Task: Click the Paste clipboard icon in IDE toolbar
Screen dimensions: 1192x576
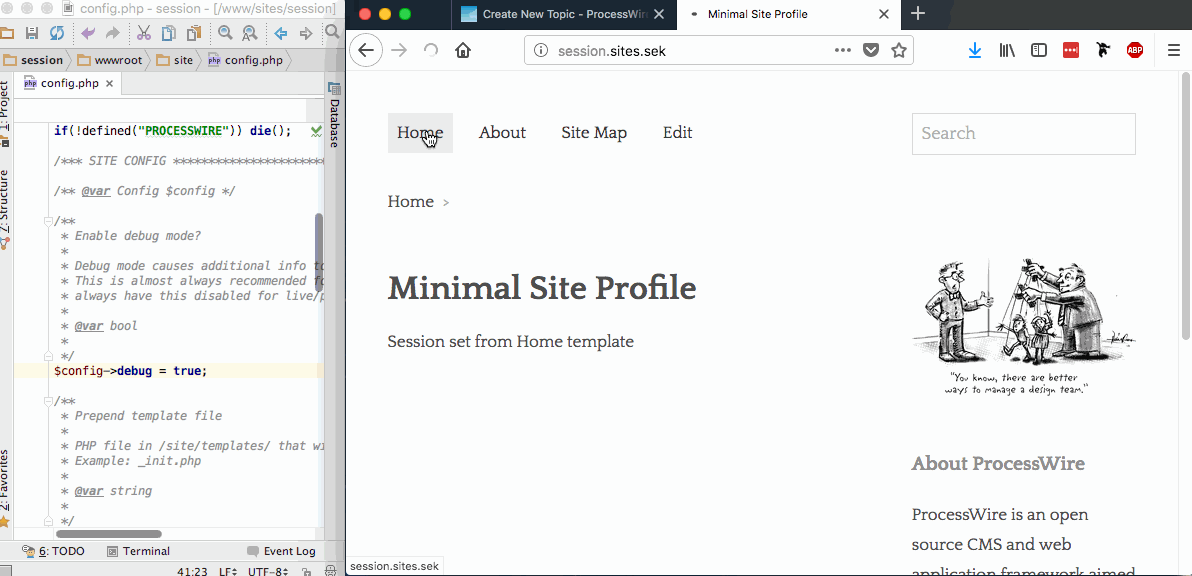Action: coord(194,34)
